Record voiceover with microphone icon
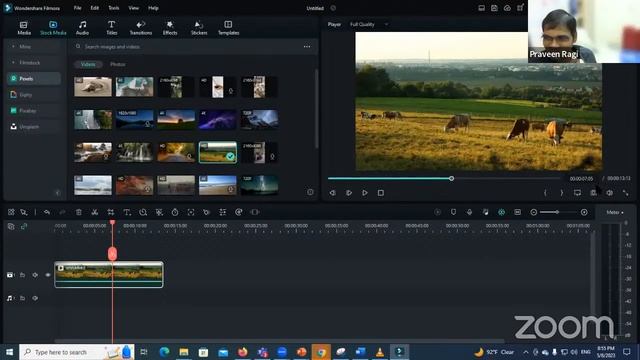 [469, 212]
